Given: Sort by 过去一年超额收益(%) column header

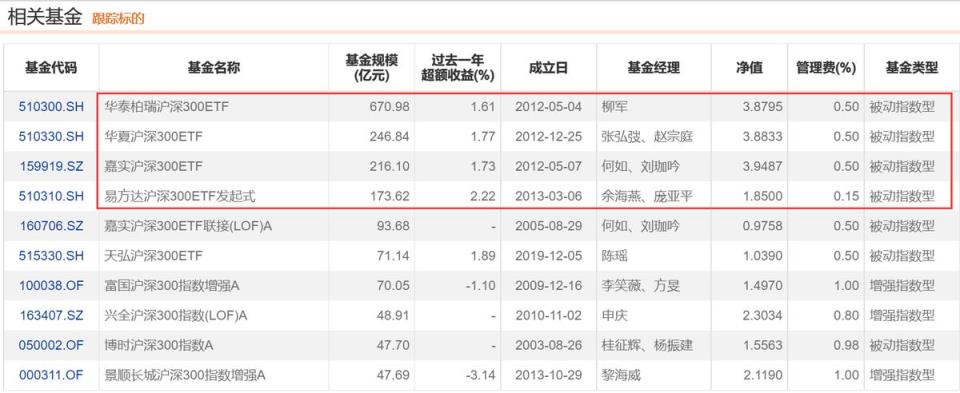Looking at the screenshot, I should pos(457,68).
